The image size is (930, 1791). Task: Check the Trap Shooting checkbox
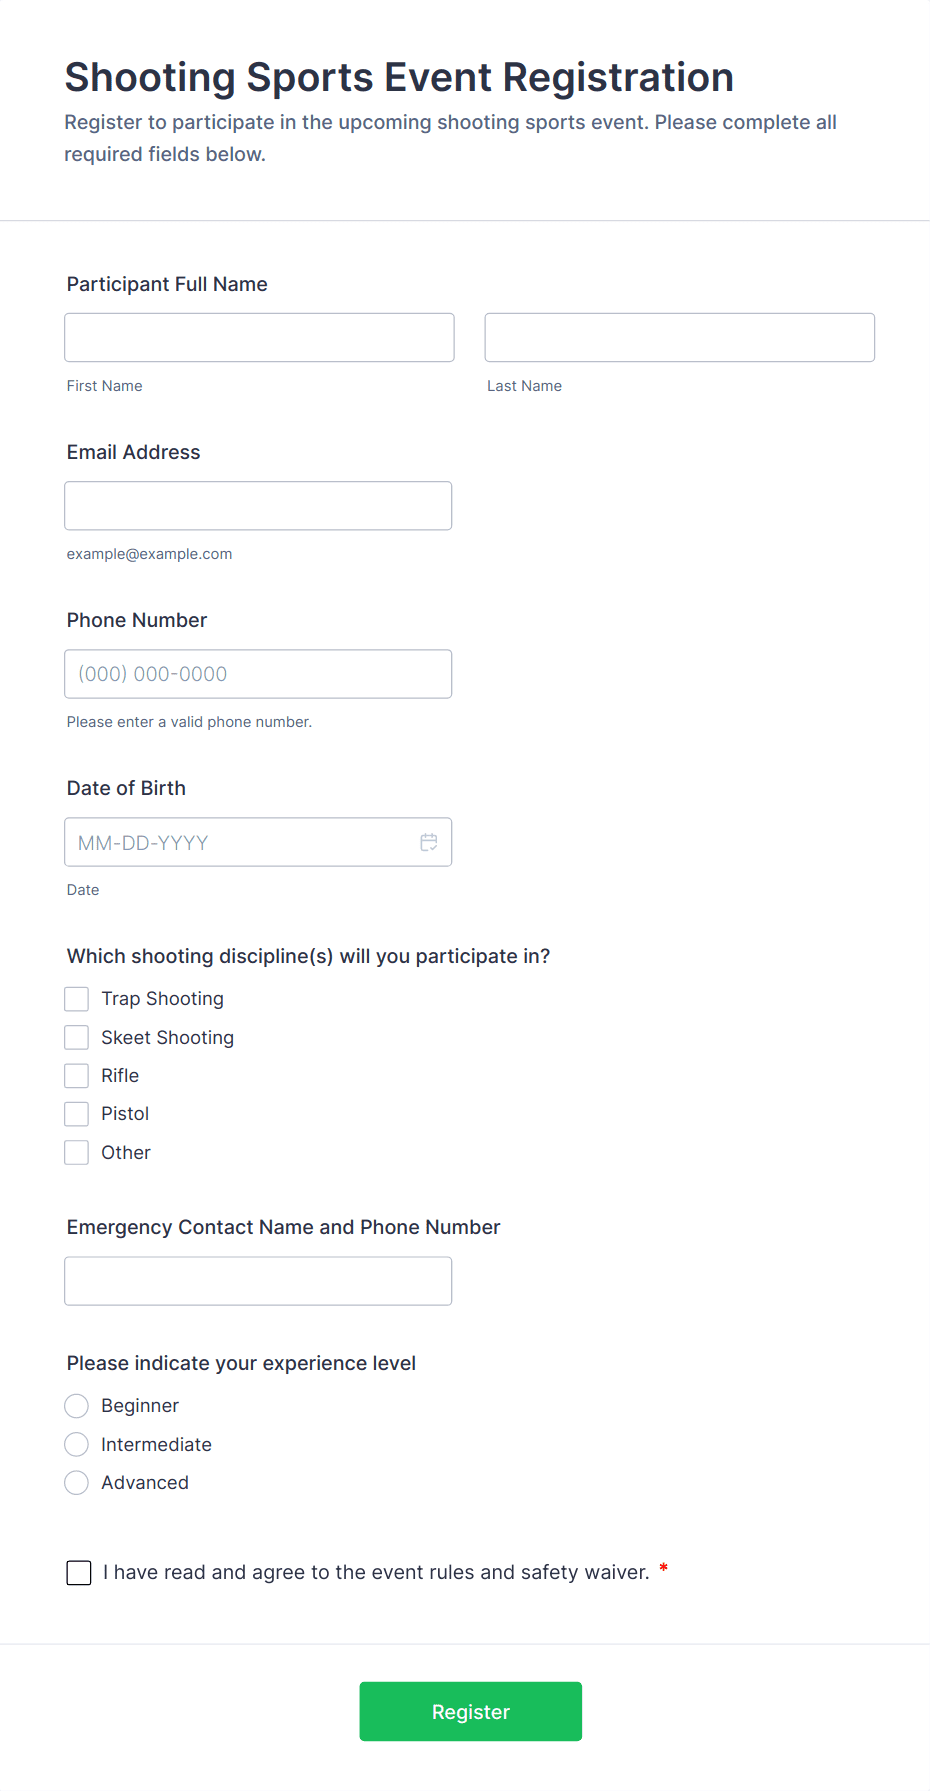coord(77,999)
